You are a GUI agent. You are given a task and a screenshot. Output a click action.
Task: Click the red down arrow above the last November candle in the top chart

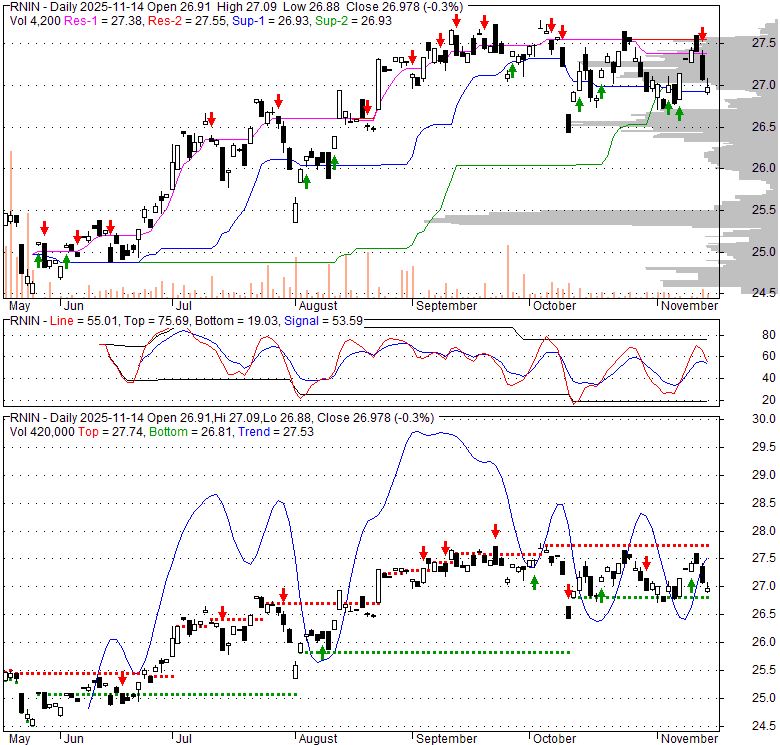pyautogui.click(x=702, y=37)
